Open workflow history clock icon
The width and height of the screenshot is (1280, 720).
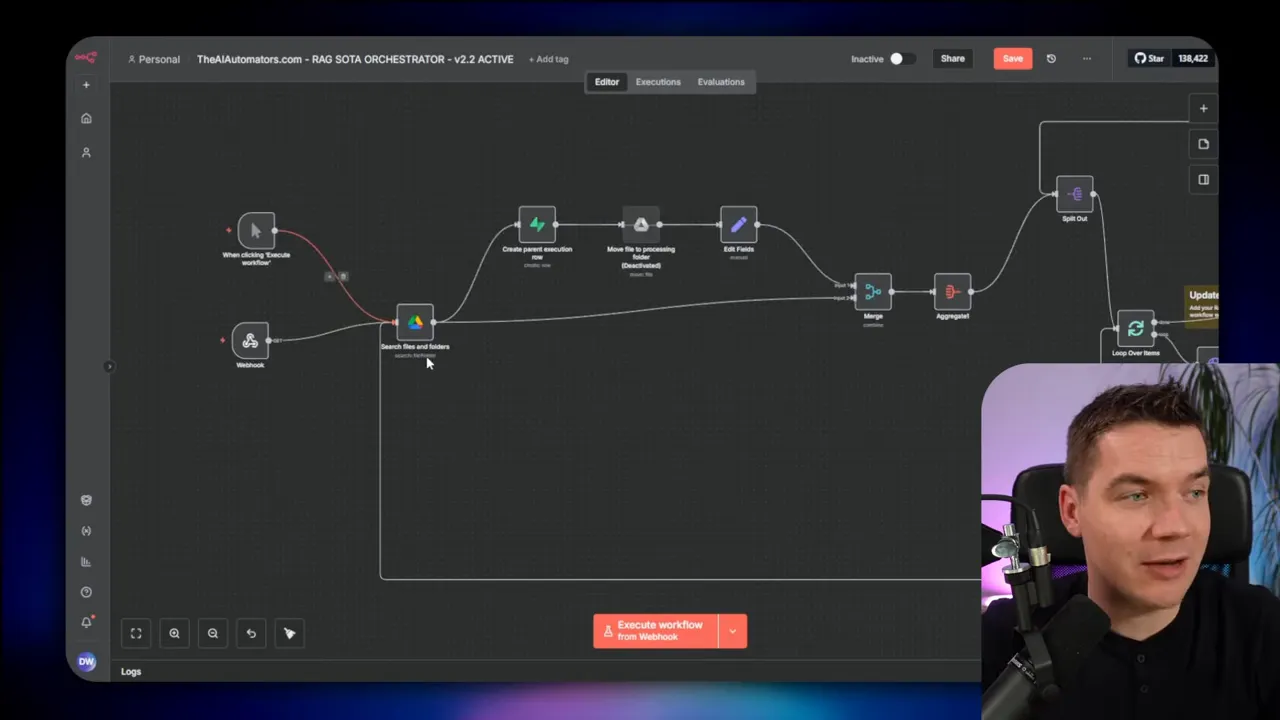tap(1051, 59)
